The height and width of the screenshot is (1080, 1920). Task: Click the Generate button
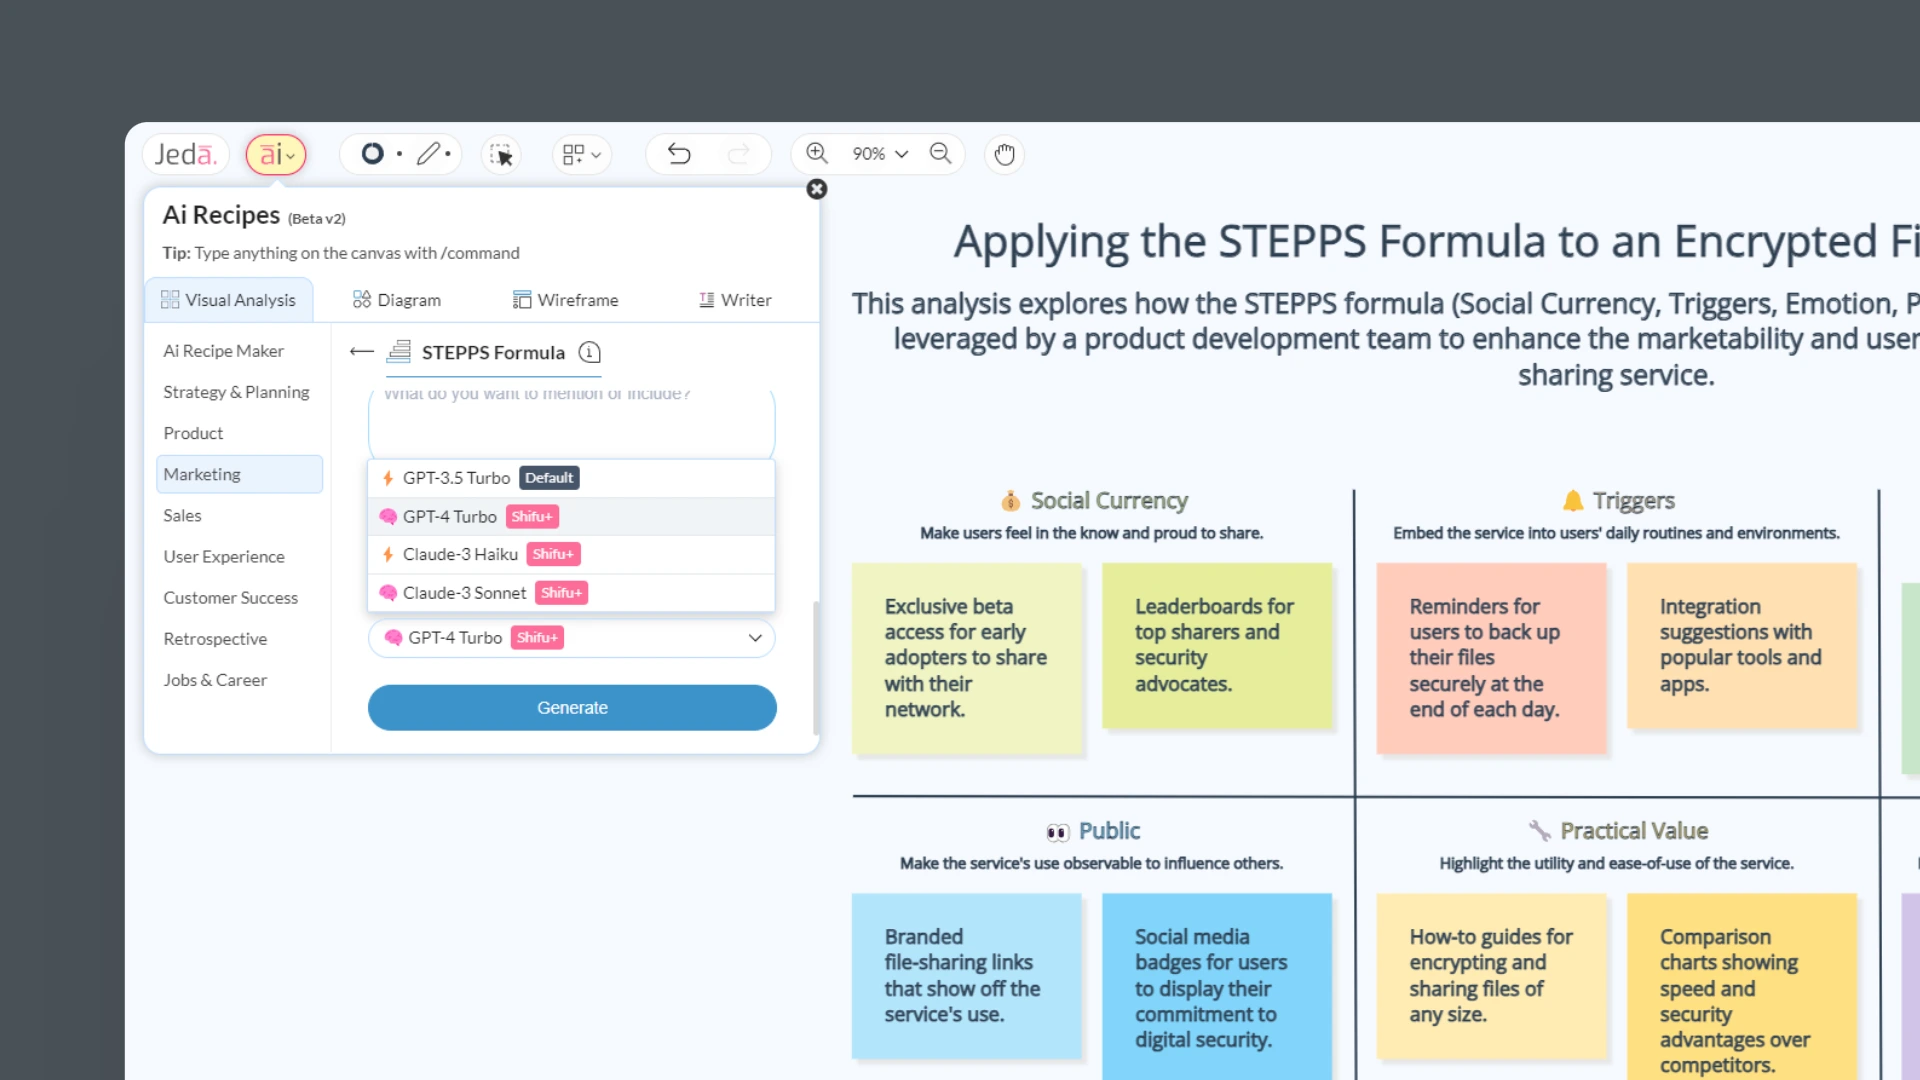pyautogui.click(x=571, y=707)
